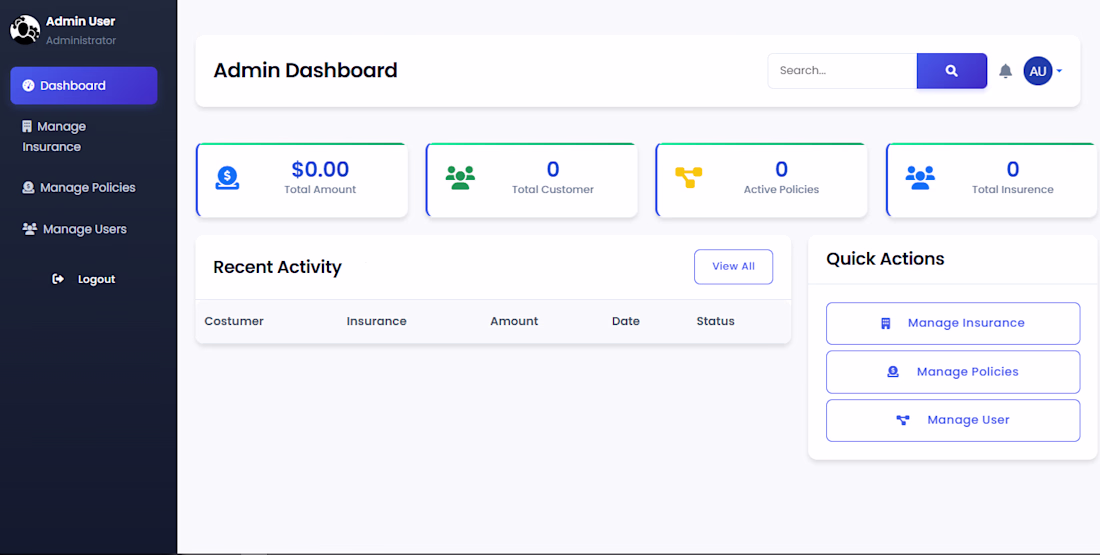Go to Manage Insurance in the sidebar

tap(84, 137)
